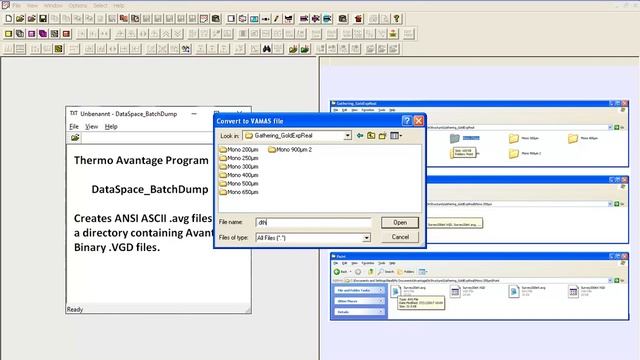Click the Open button in dialog

point(400,222)
